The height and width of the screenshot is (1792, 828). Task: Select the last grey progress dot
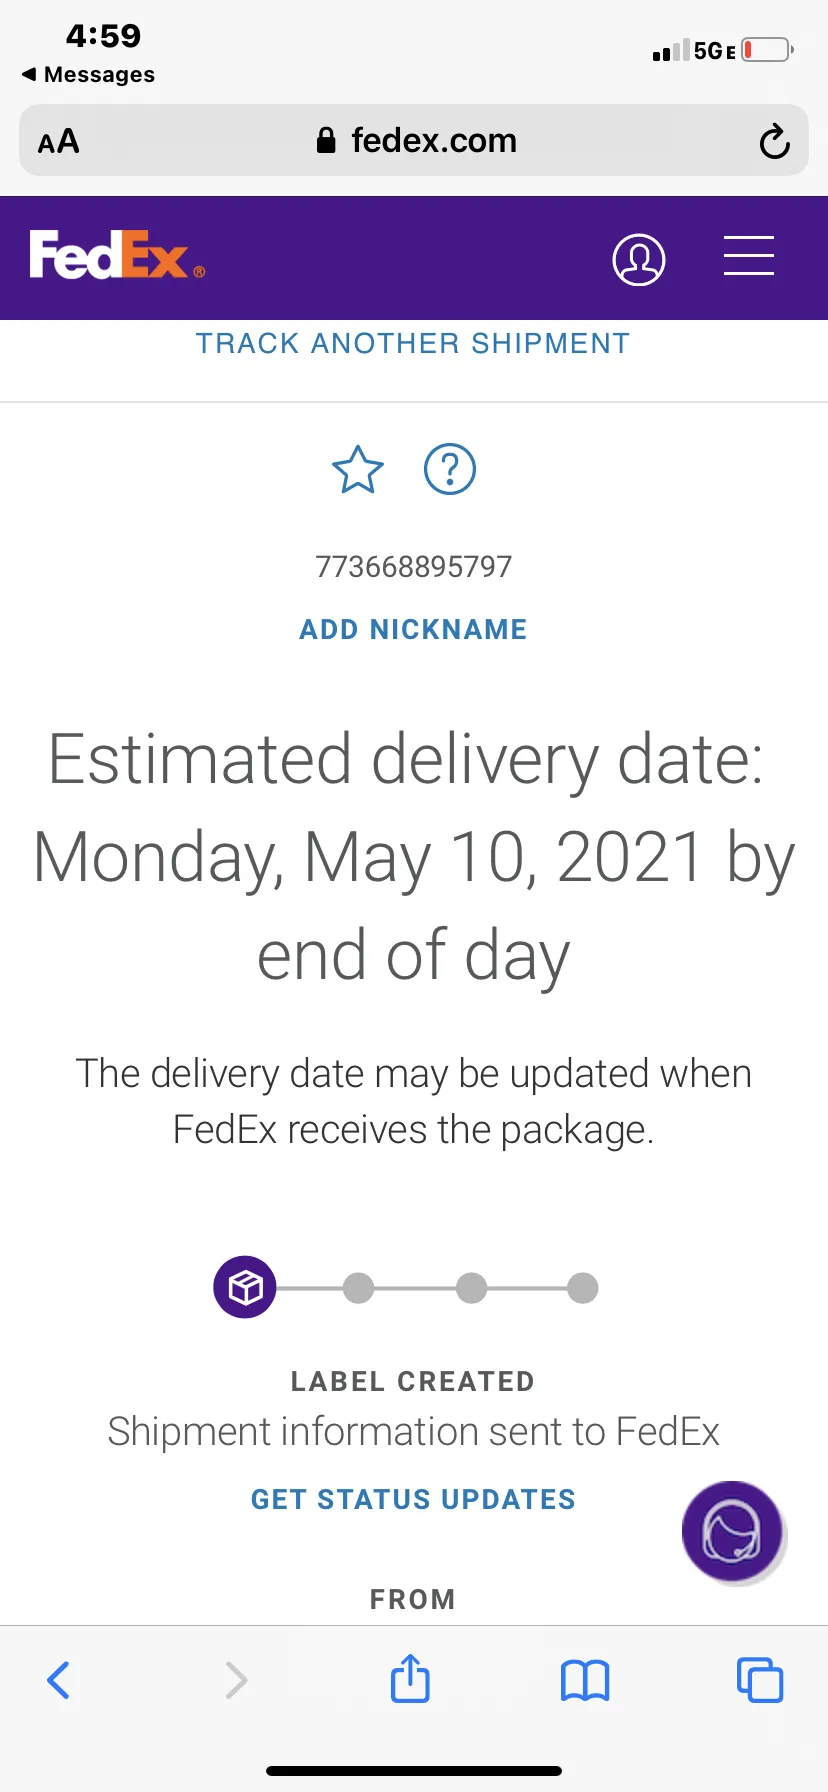(582, 1288)
